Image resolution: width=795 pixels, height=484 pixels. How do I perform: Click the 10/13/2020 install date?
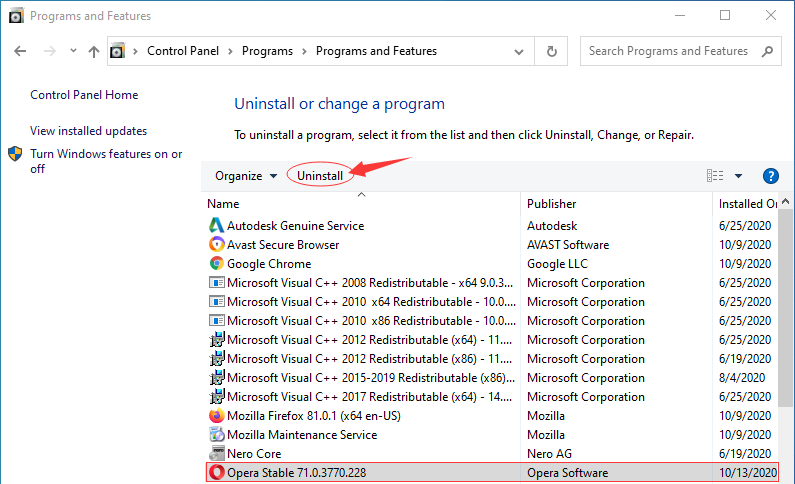(748, 473)
